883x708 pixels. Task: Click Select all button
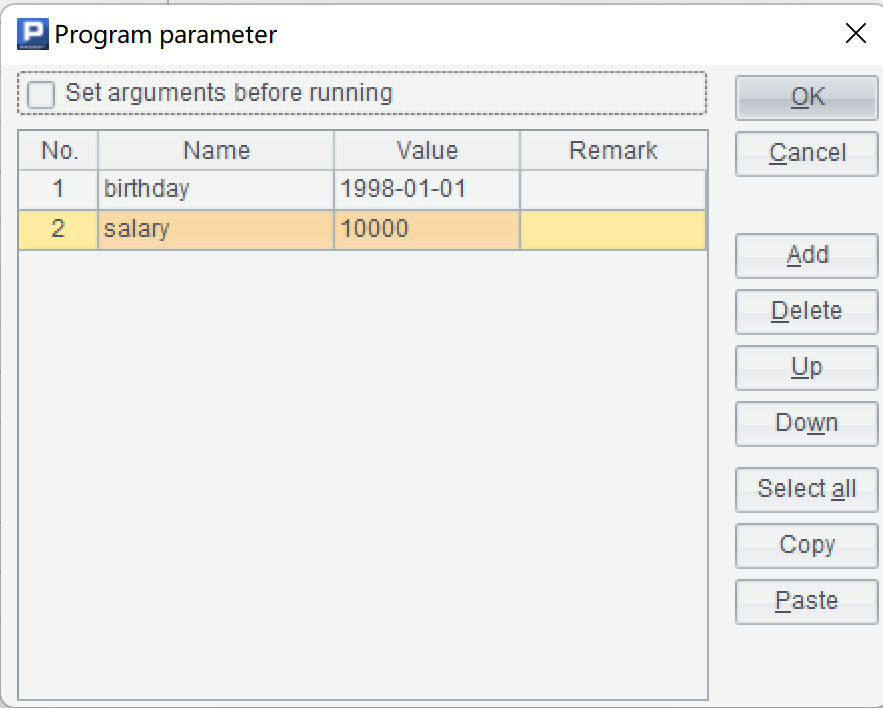coord(807,490)
